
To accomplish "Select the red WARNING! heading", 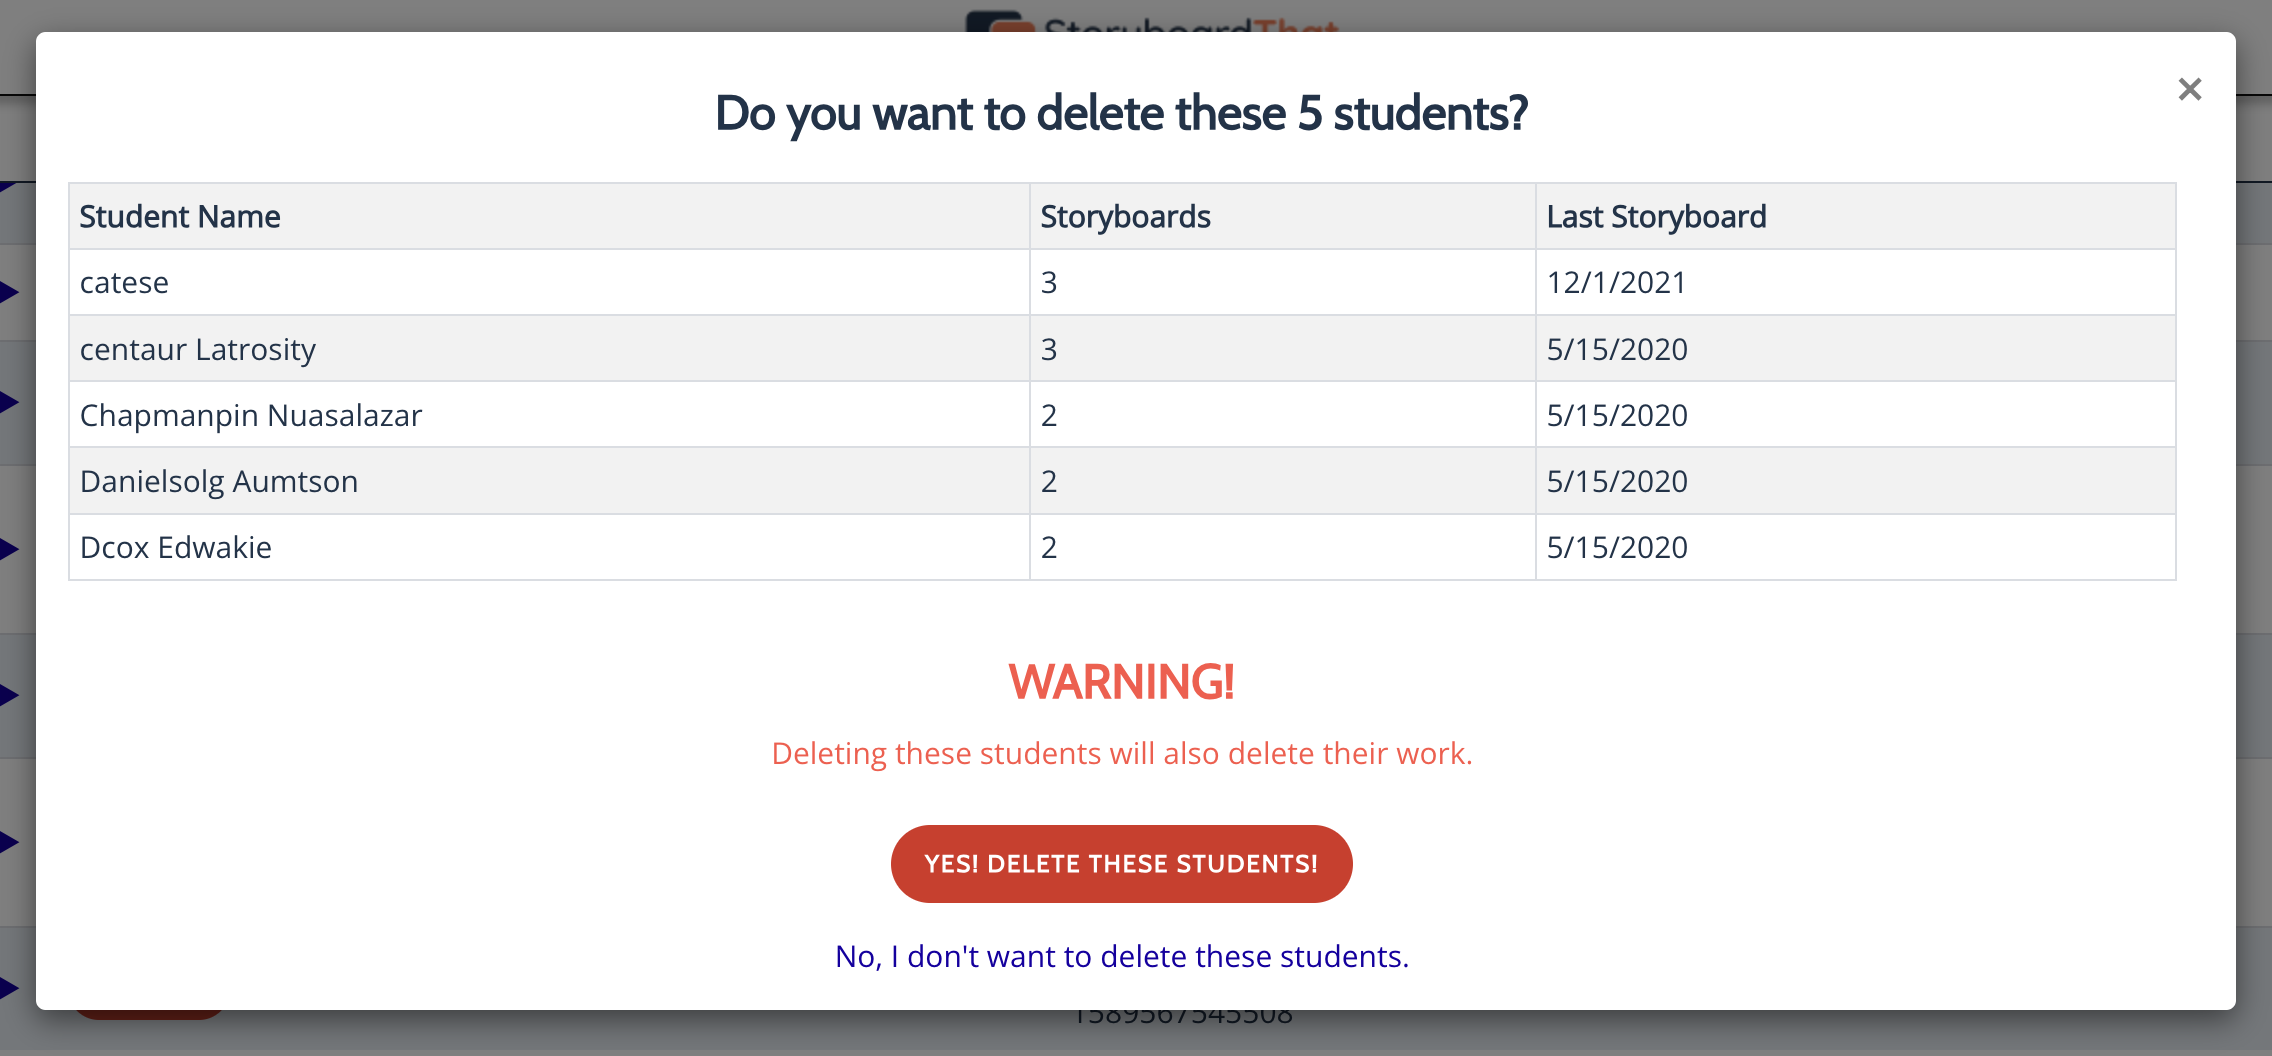I will click(x=1121, y=682).
